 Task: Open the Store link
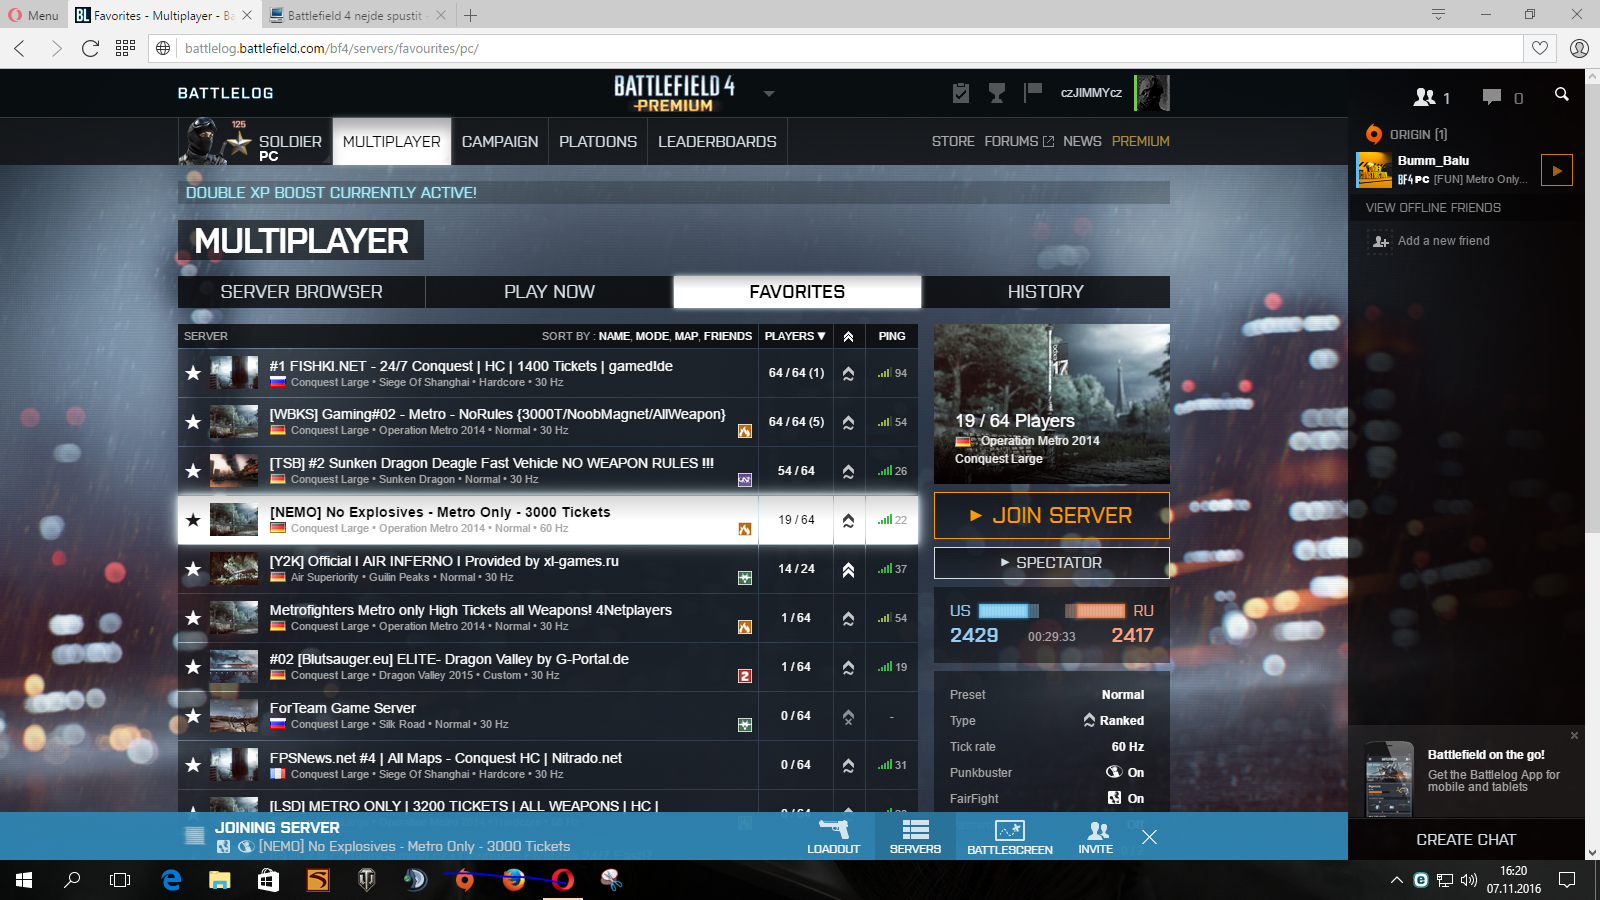pyautogui.click(x=953, y=142)
